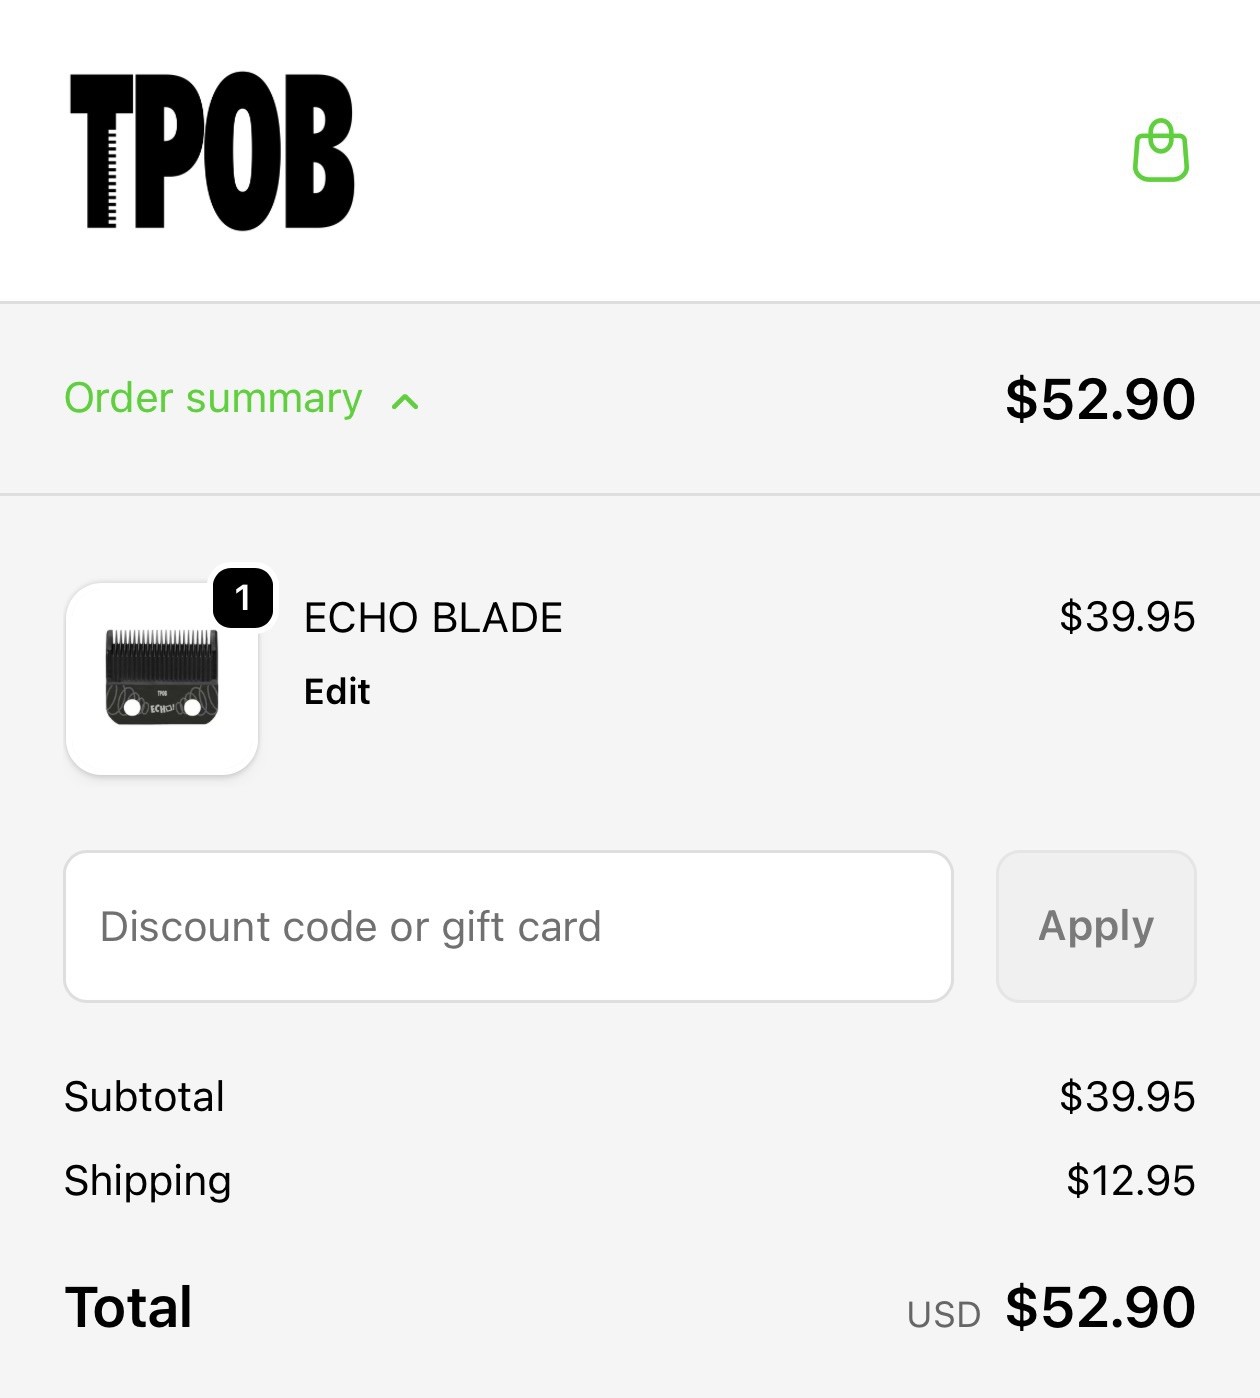Viewport: 1260px width, 1398px height.
Task: Click the quantity badge showing 1
Action: pos(243,598)
